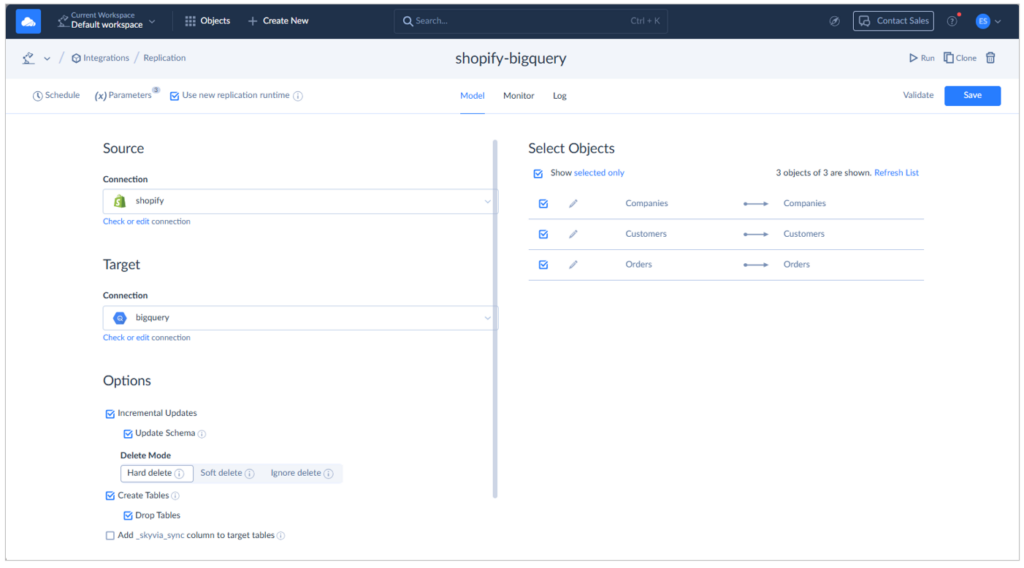Go to Replication breadcrumb

click(x=165, y=58)
